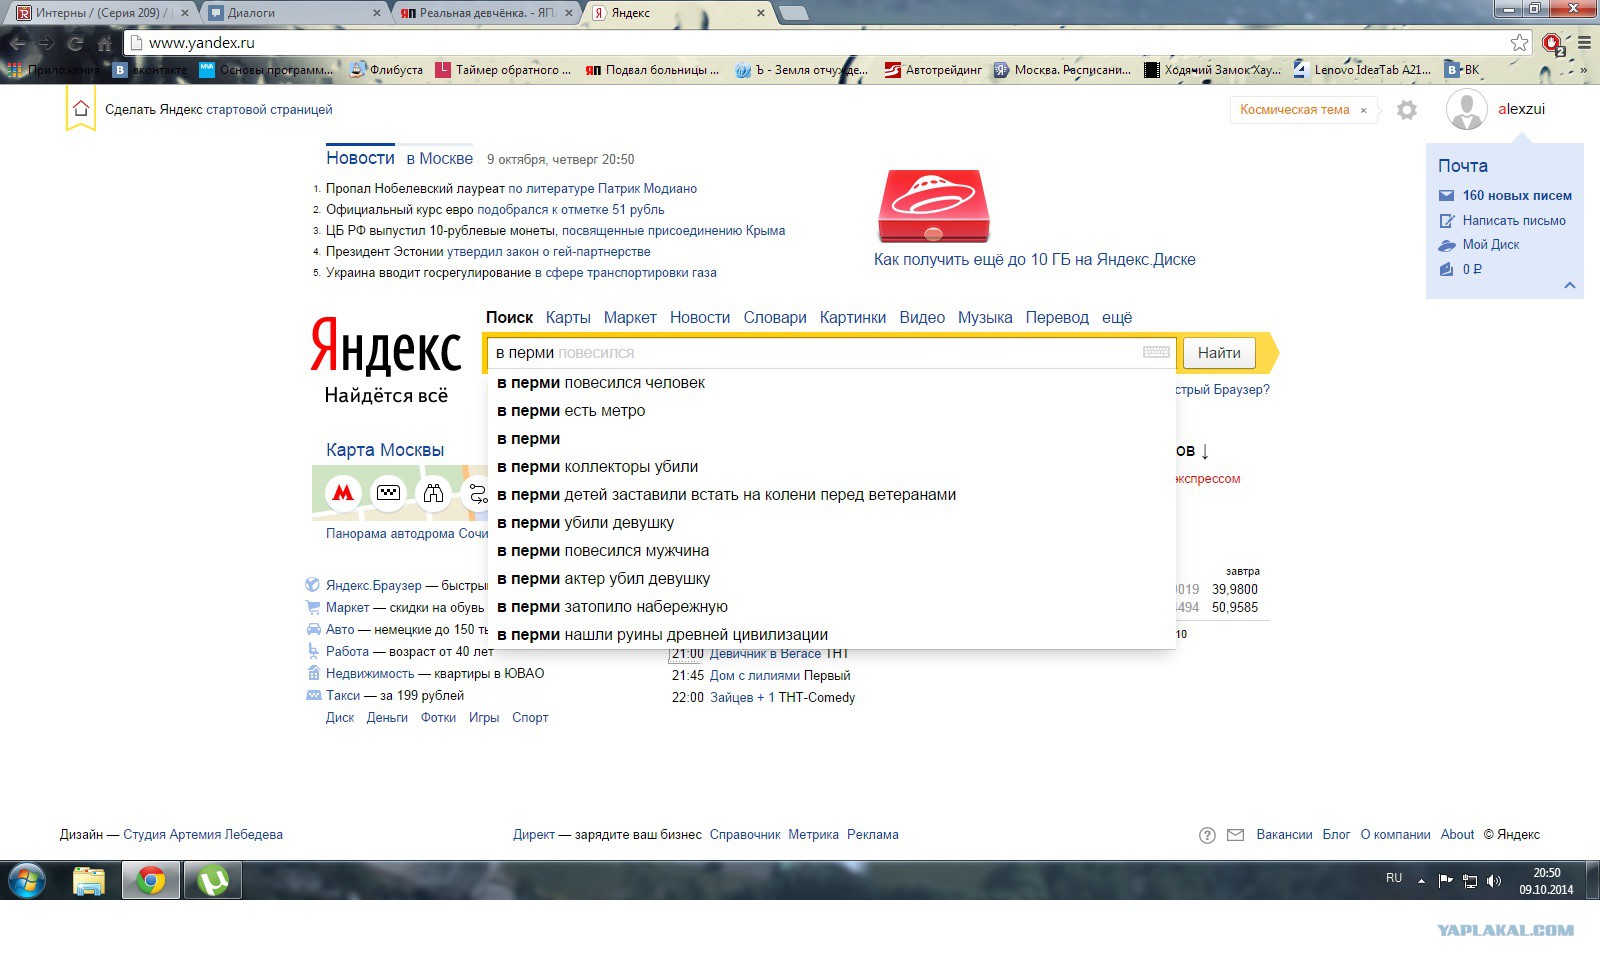Viewport: 1600px width, 960px height.
Task: Open the Перевод service tab
Action: coord(1057,317)
